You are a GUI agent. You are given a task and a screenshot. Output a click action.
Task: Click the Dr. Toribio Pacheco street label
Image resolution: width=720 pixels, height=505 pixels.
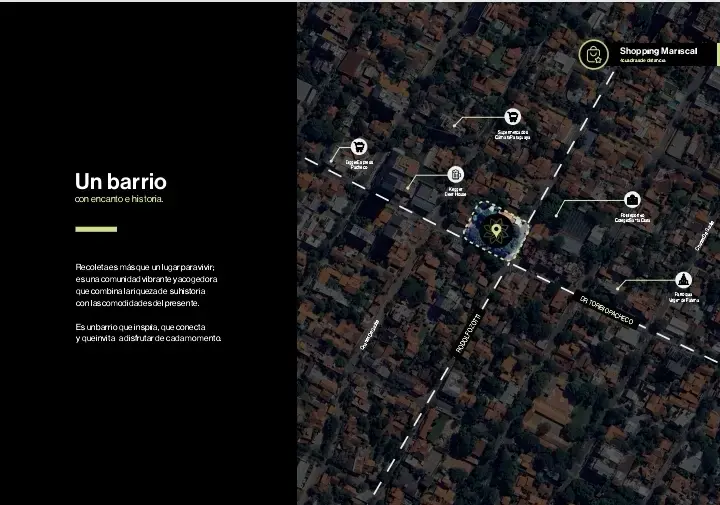tap(620, 311)
